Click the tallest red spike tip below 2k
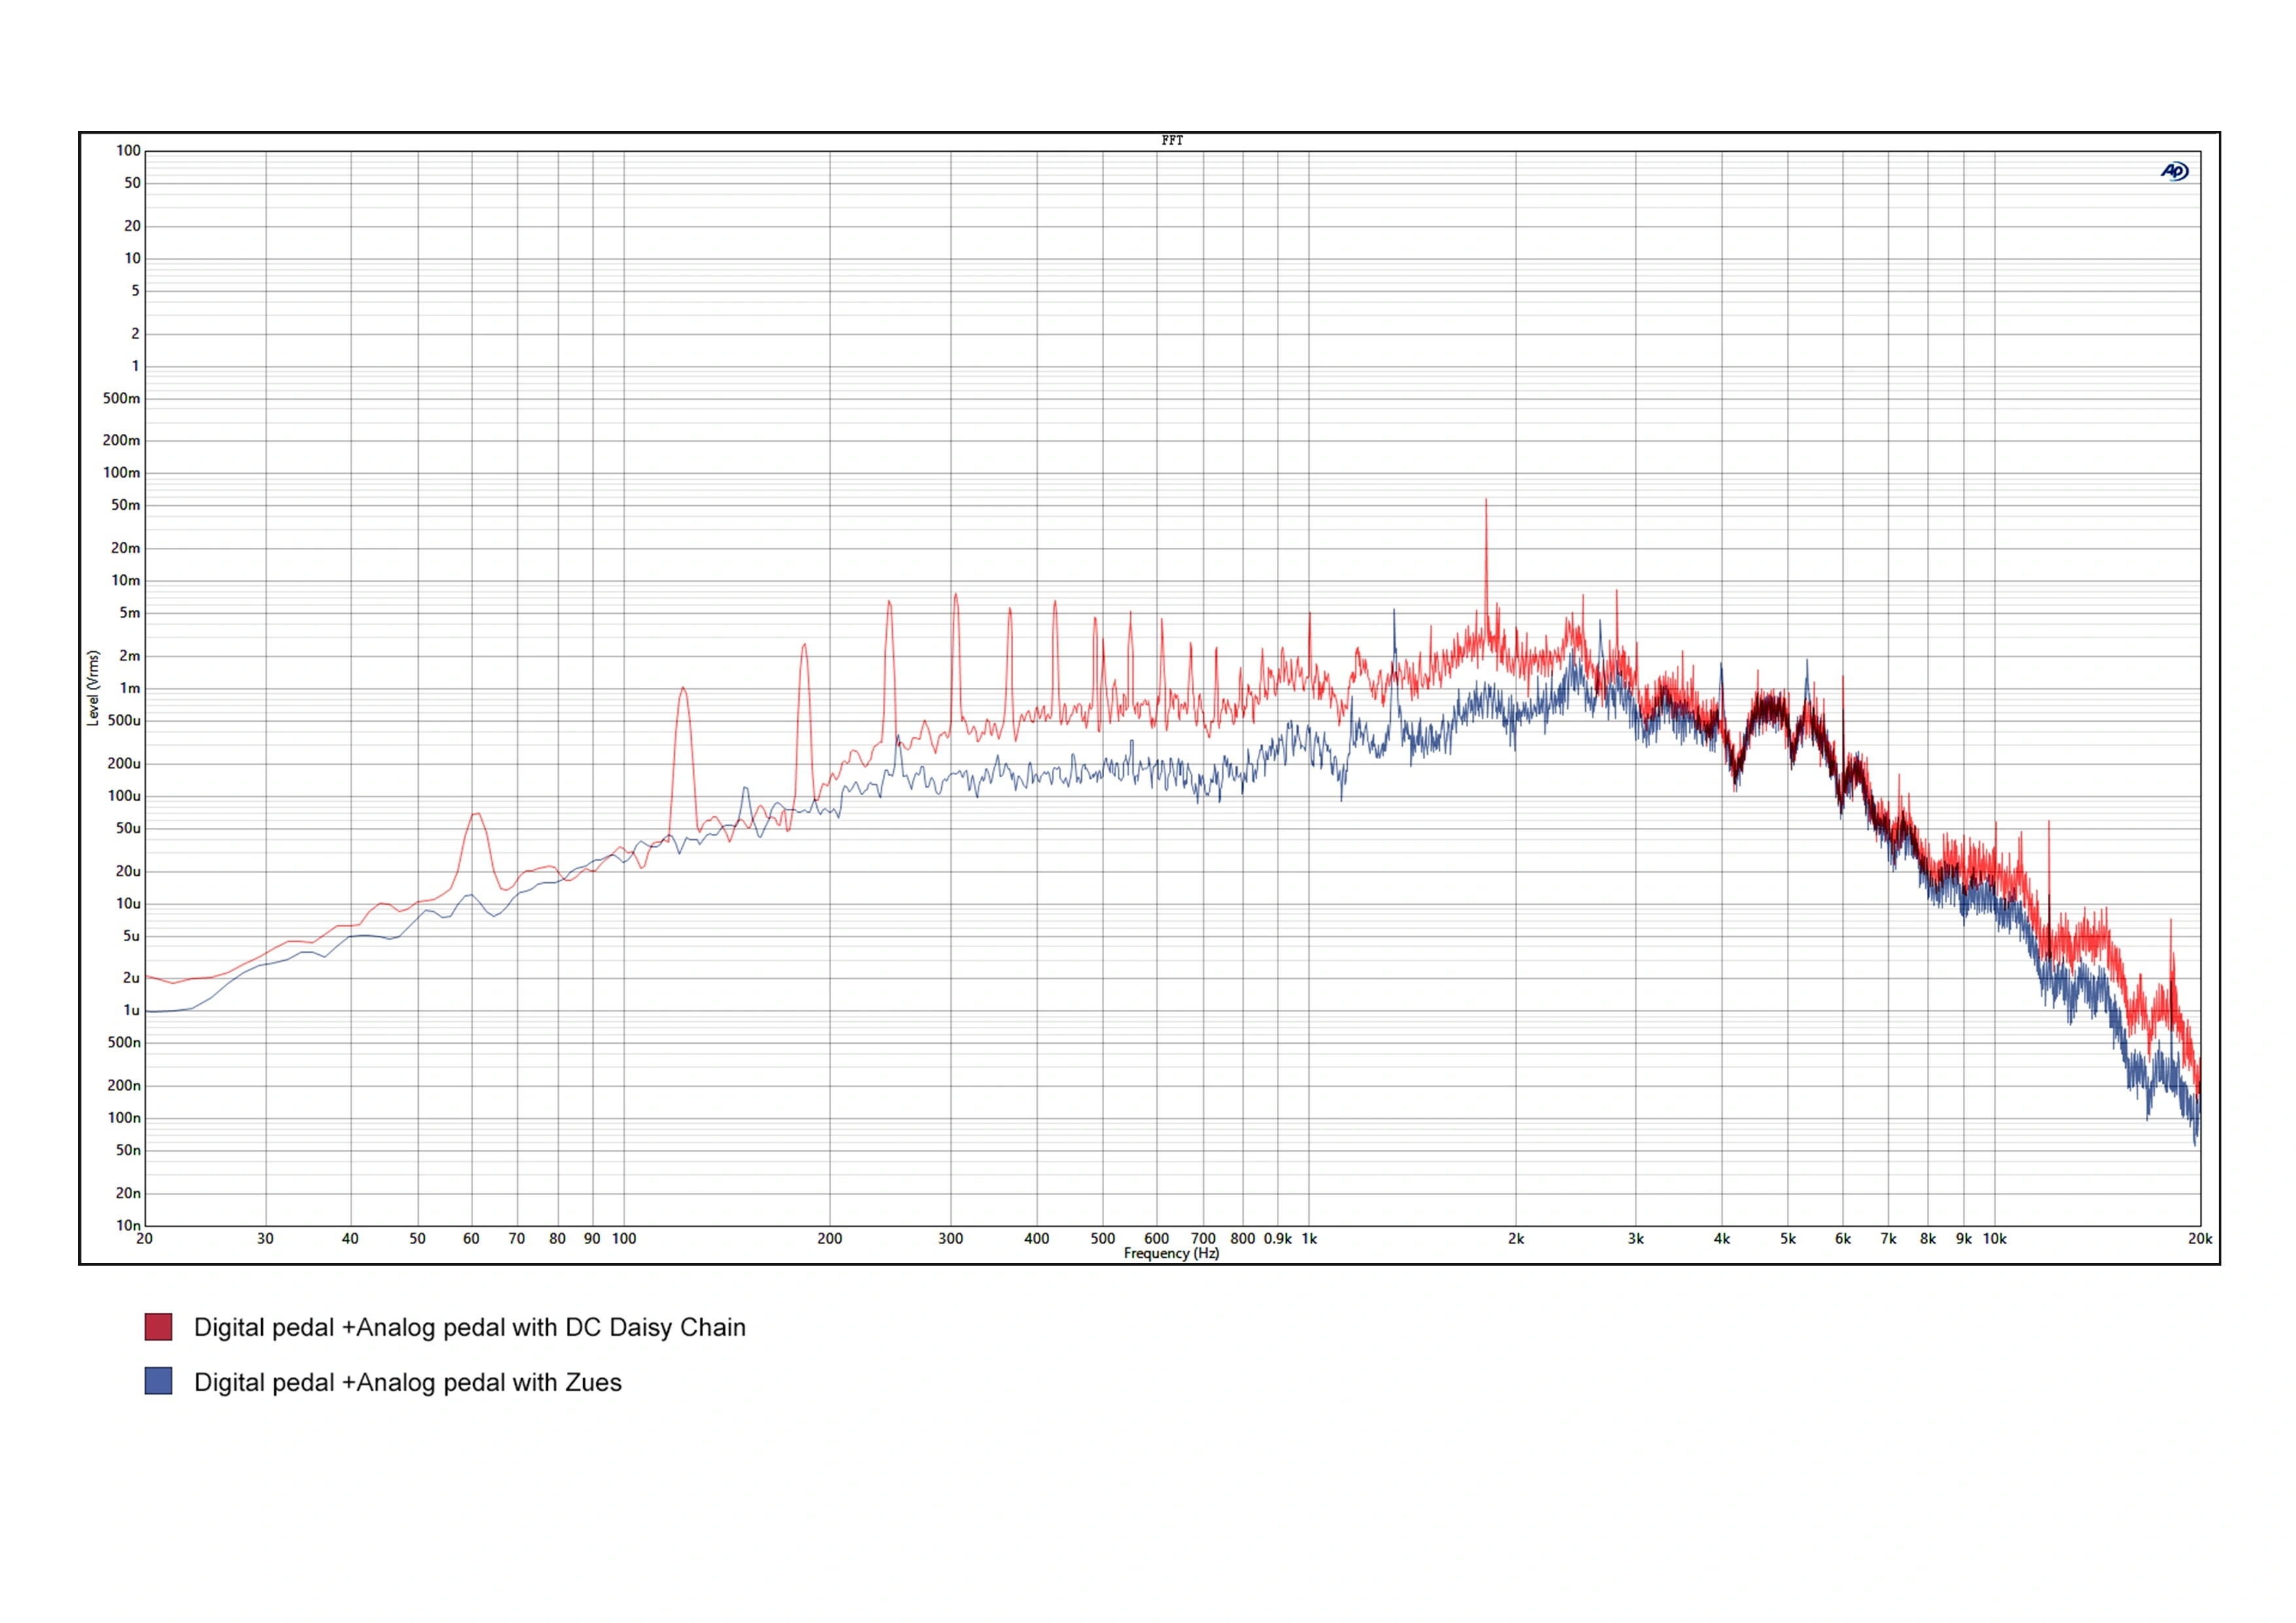Screen dimensions: 2296x1623 [x=1486, y=500]
